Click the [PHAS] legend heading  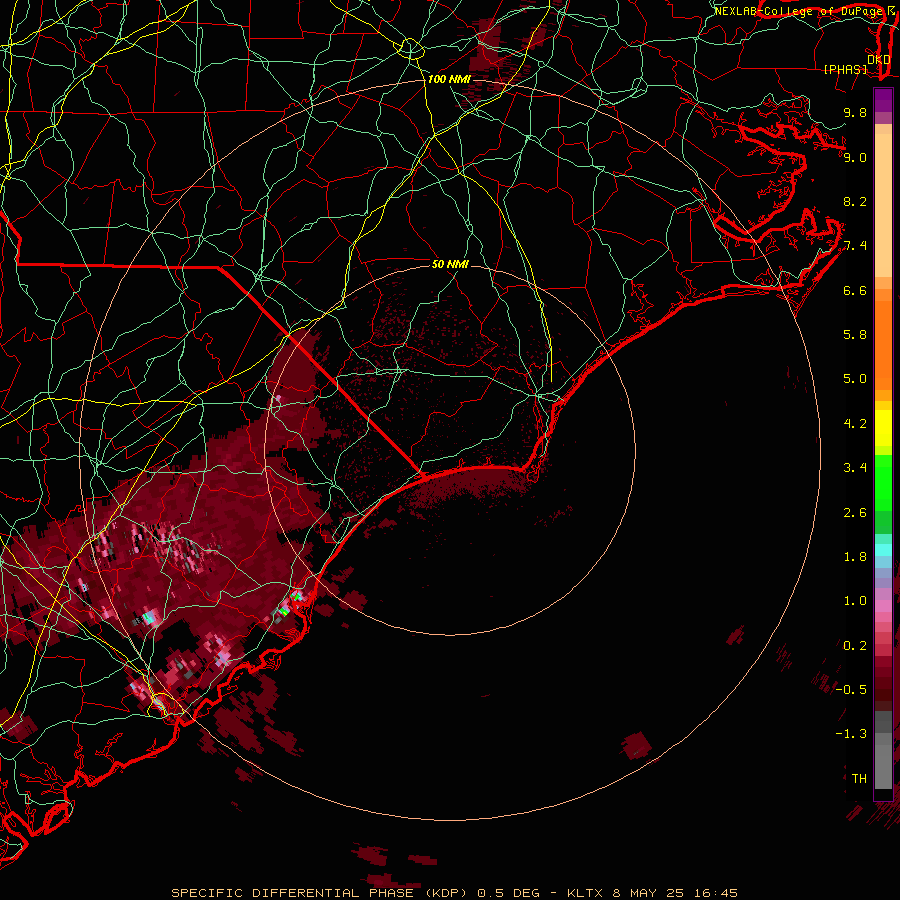[x=845, y=69]
